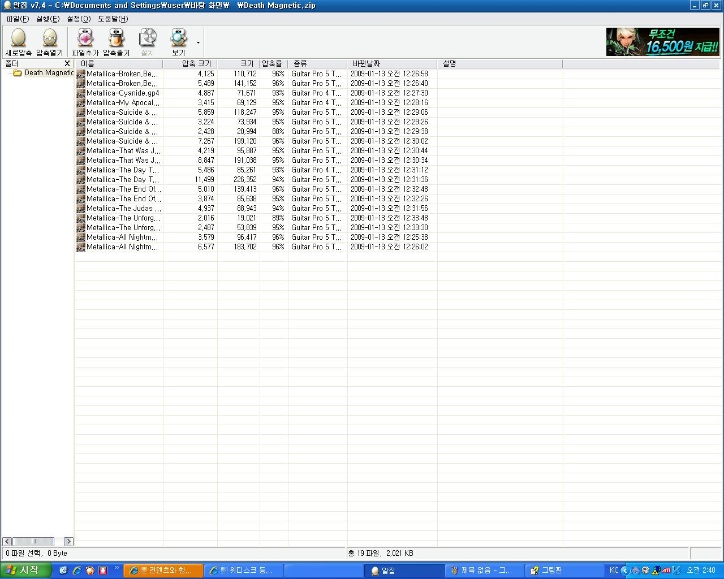Click the 94% ratio cell in The Judas row

(278, 208)
